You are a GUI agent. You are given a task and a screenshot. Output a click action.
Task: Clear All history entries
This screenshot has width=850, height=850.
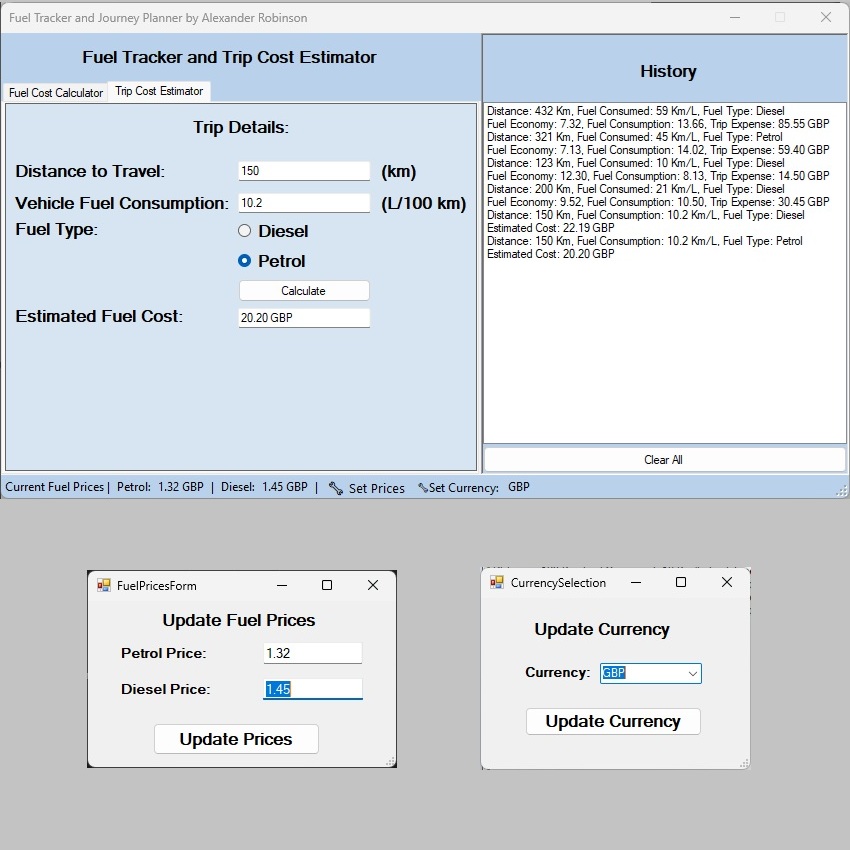(x=664, y=460)
